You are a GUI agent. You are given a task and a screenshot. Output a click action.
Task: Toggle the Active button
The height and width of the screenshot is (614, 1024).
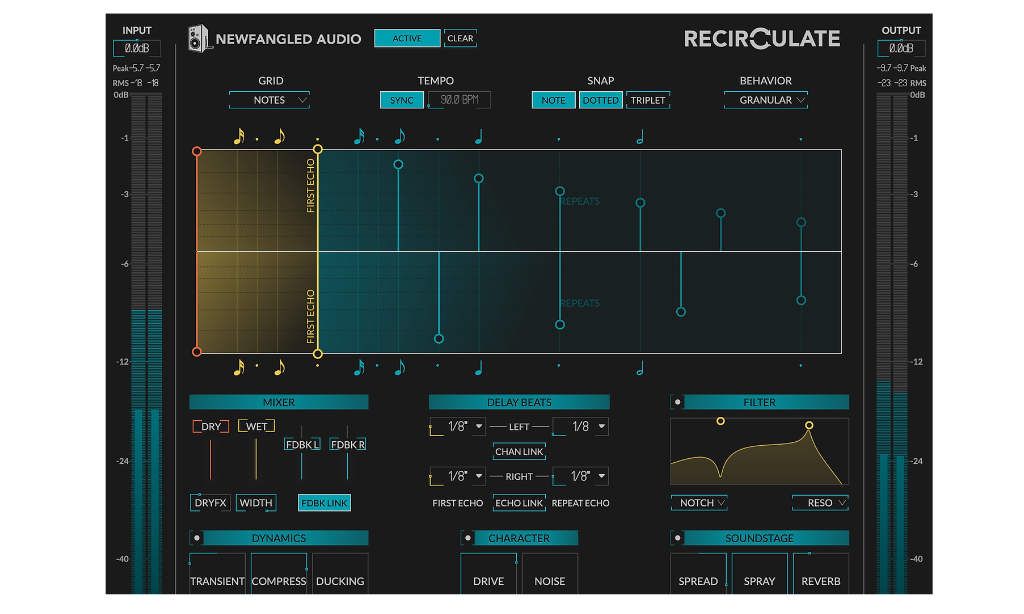pos(407,39)
